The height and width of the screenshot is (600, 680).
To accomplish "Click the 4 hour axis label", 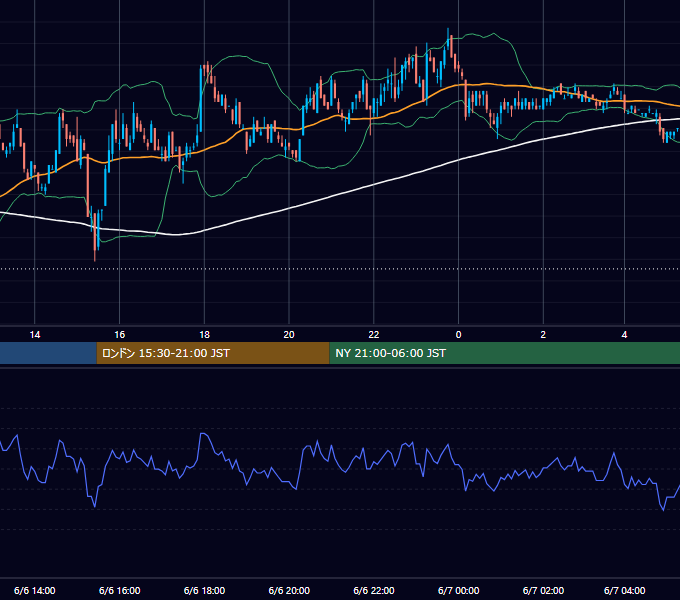I will tap(624, 335).
